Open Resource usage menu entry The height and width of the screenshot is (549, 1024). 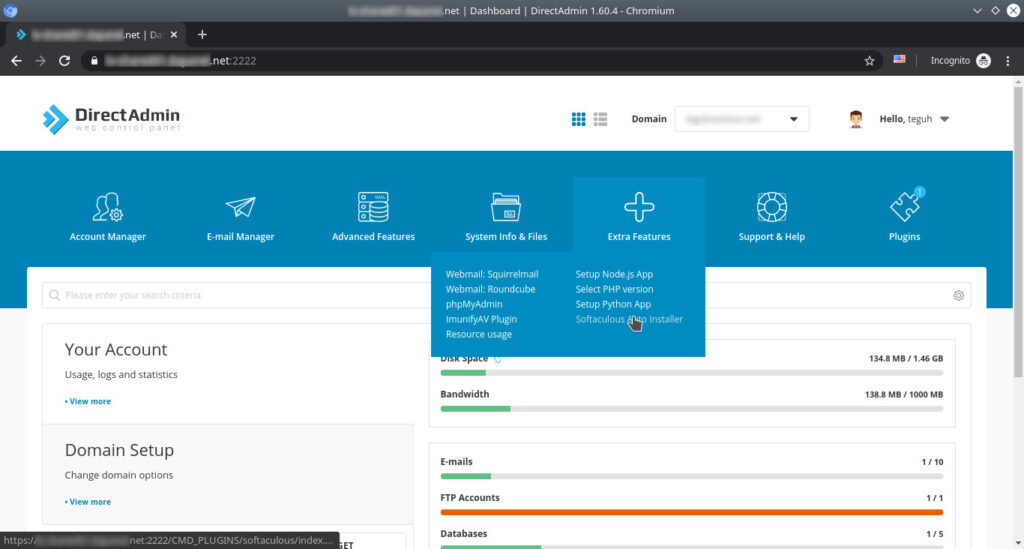tap(479, 334)
